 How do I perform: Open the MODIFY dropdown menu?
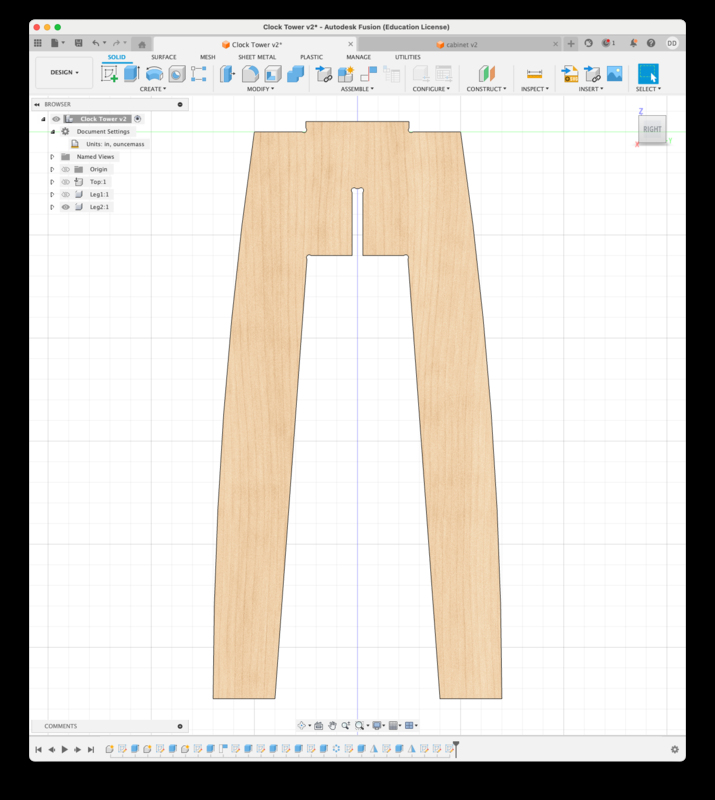point(260,89)
